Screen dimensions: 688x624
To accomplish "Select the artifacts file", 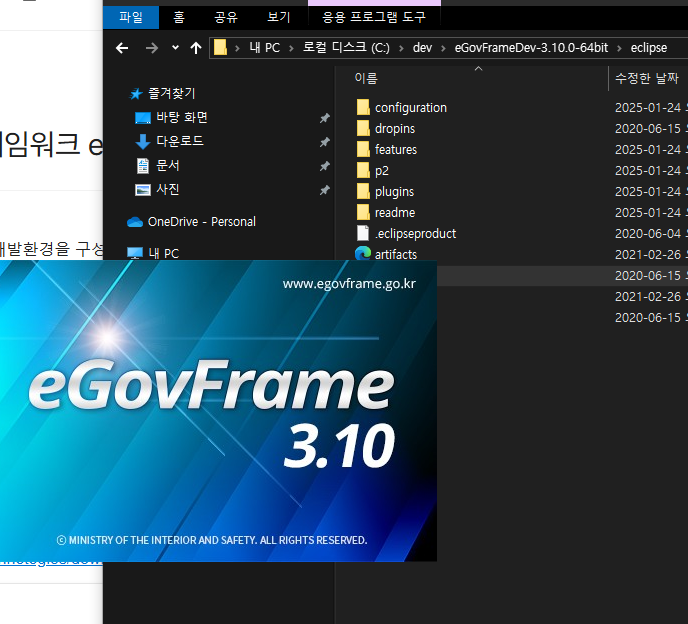I will point(396,255).
